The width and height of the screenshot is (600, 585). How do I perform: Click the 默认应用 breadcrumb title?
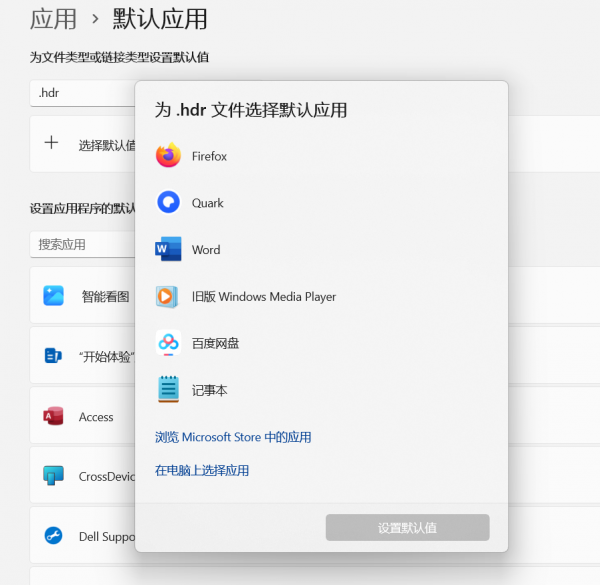[x=160, y=19]
